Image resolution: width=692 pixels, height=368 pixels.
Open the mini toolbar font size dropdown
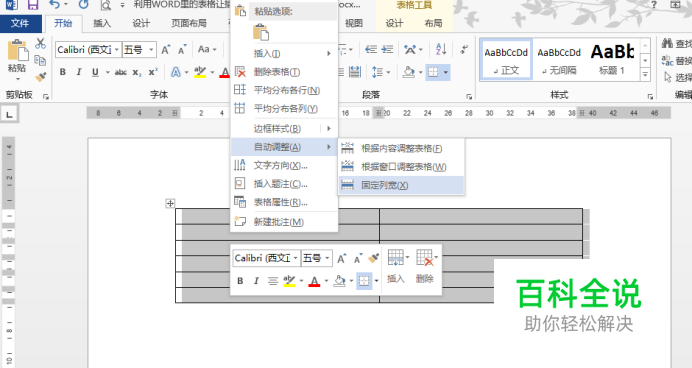tap(327, 258)
